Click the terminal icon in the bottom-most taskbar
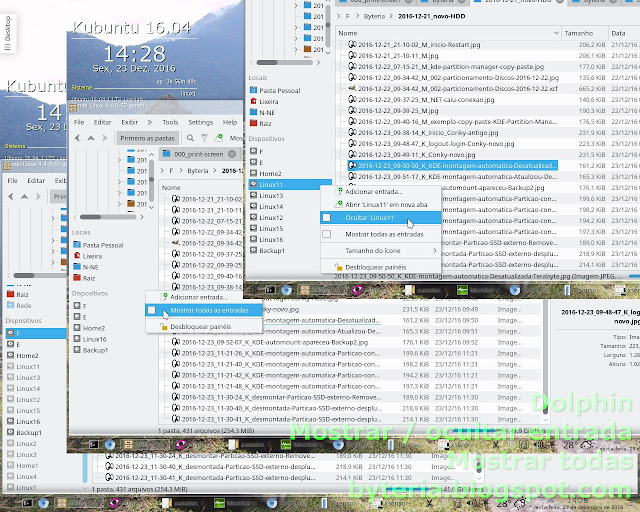Viewport: 640px width, 512px height. click(x=27, y=503)
